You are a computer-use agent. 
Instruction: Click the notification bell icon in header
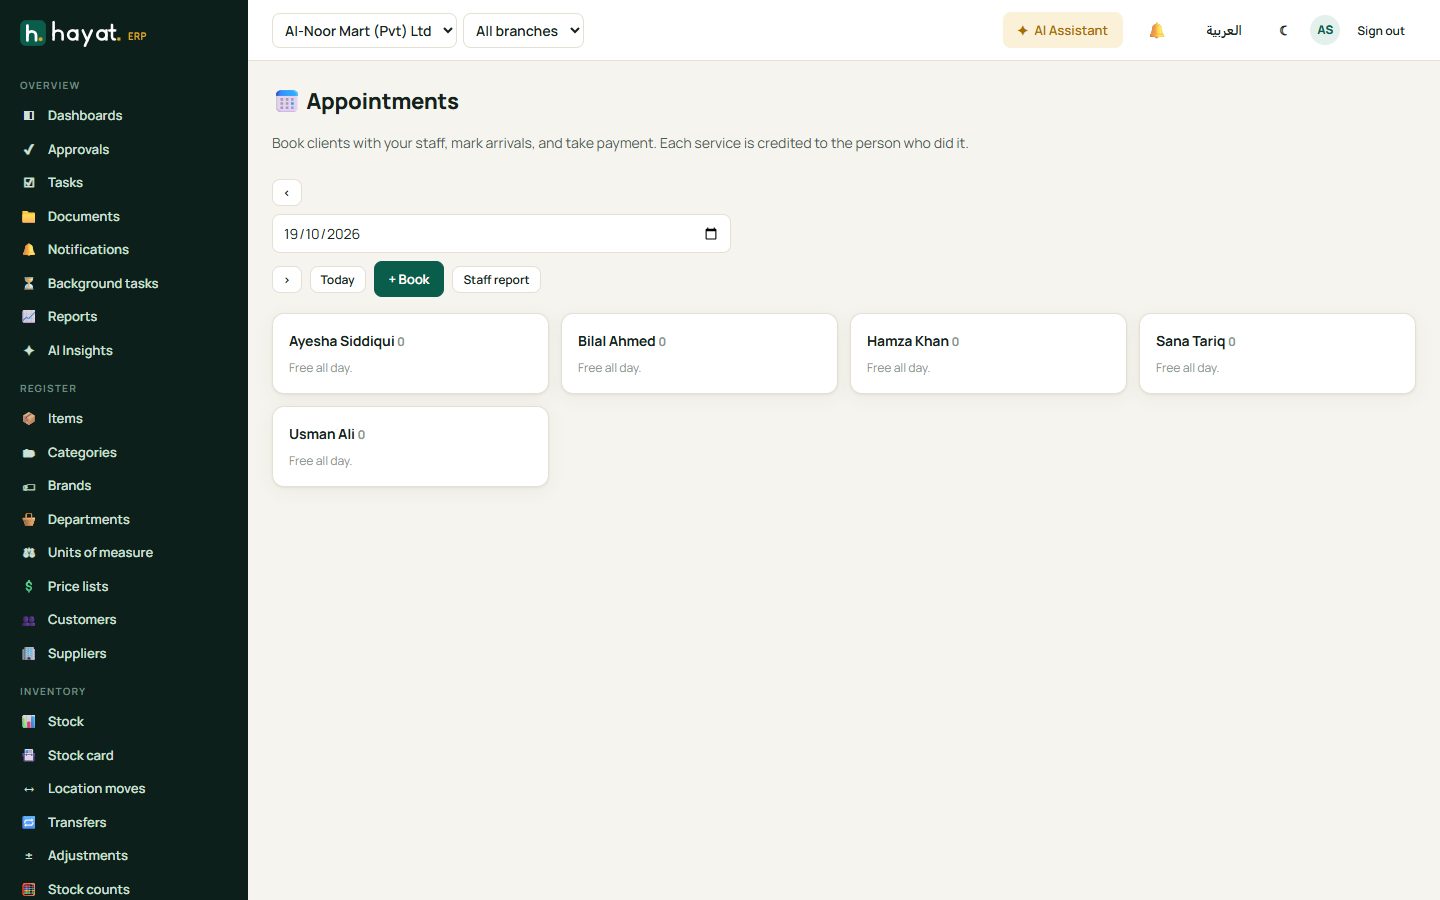coord(1157,30)
